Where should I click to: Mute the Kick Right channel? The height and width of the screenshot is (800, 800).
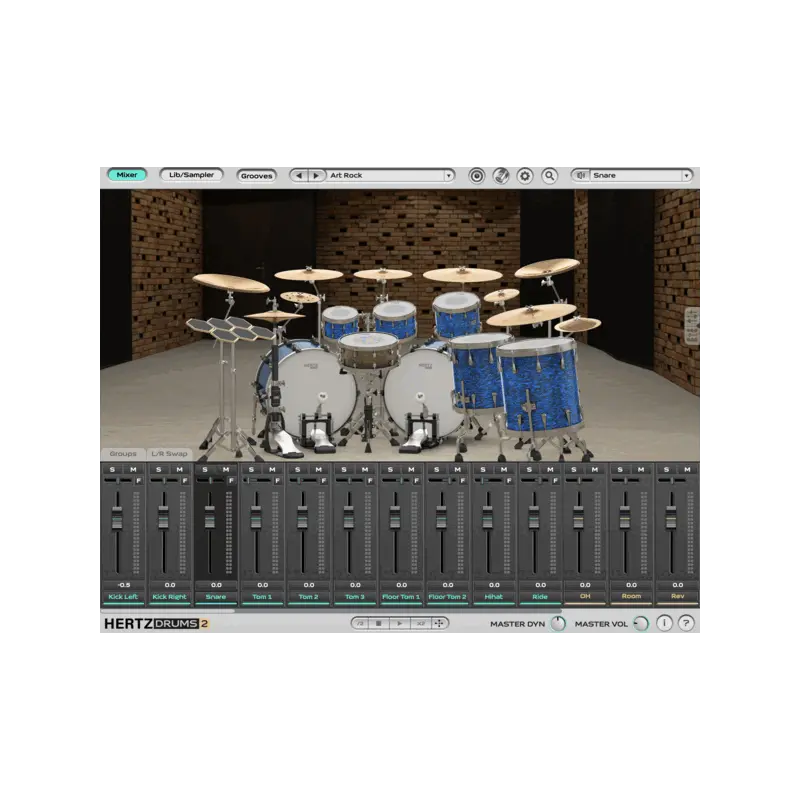click(180, 469)
